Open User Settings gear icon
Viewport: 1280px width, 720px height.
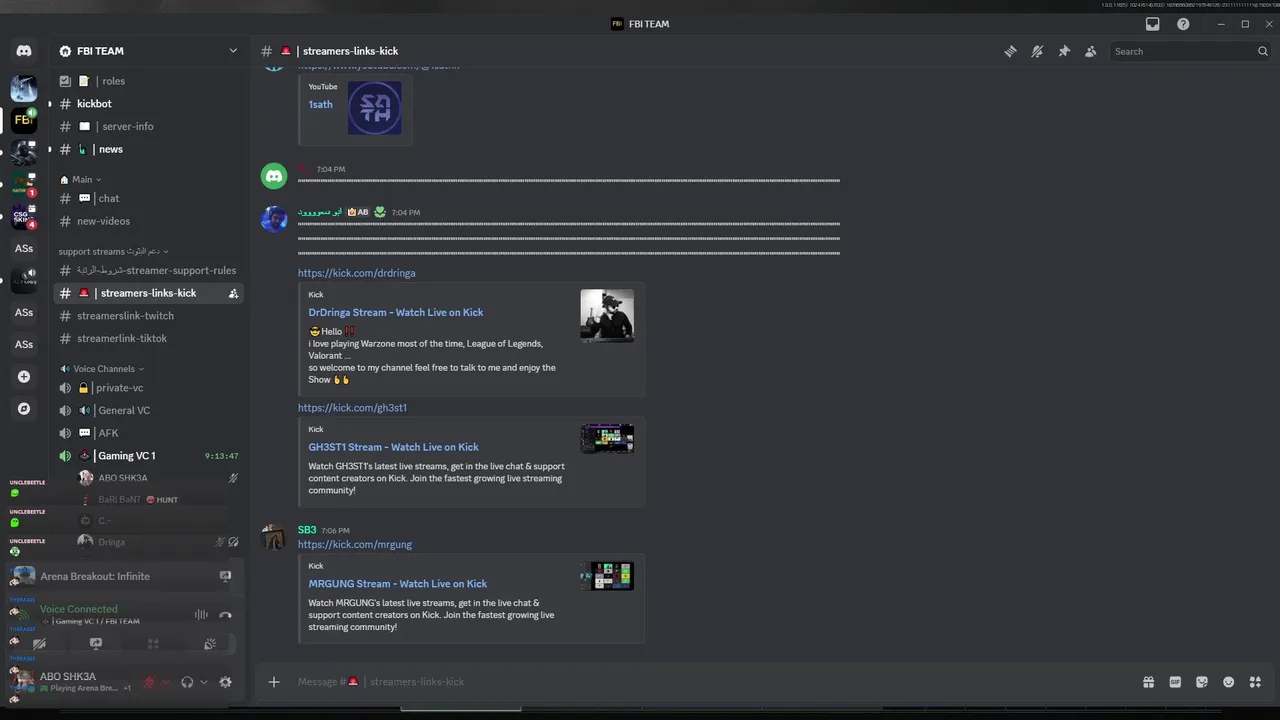tap(225, 682)
